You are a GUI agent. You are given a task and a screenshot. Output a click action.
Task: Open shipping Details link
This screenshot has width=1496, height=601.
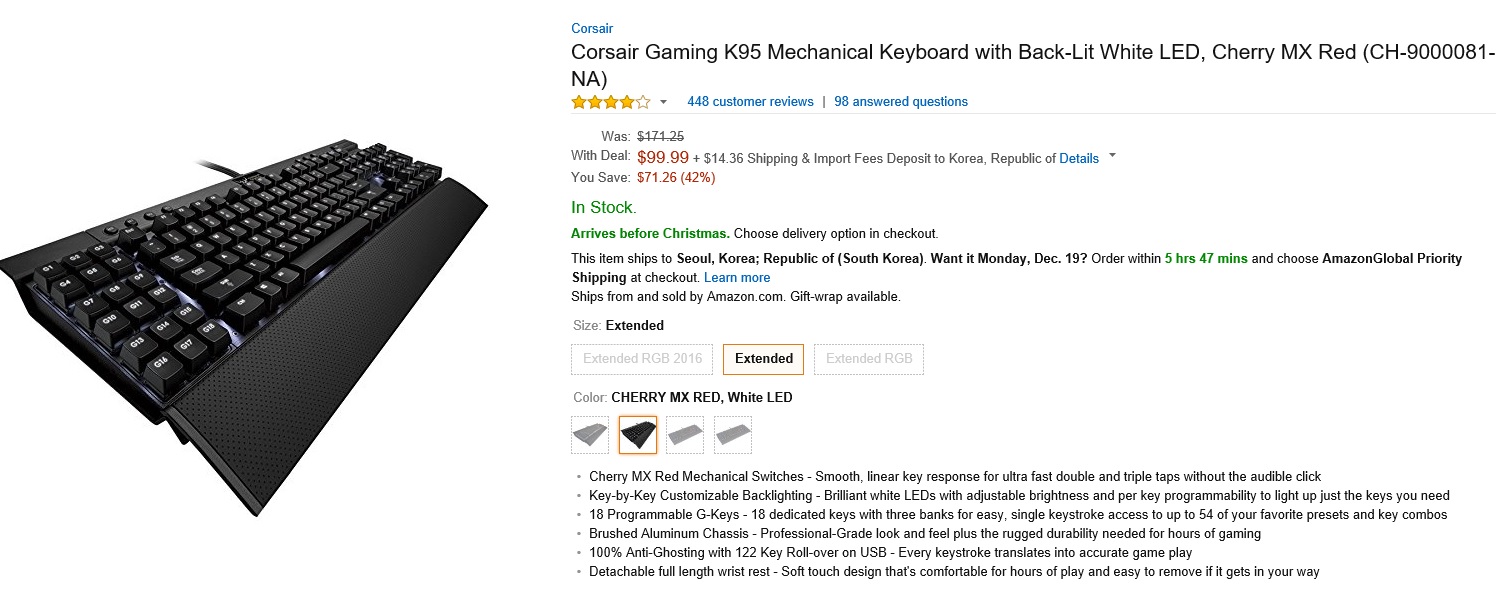point(1079,158)
